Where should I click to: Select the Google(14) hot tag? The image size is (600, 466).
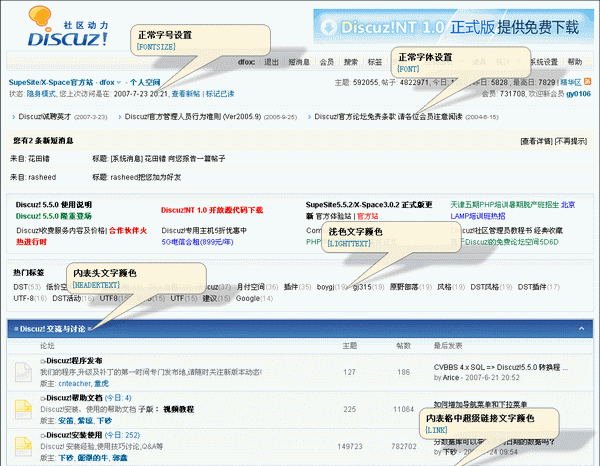coord(254,298)
